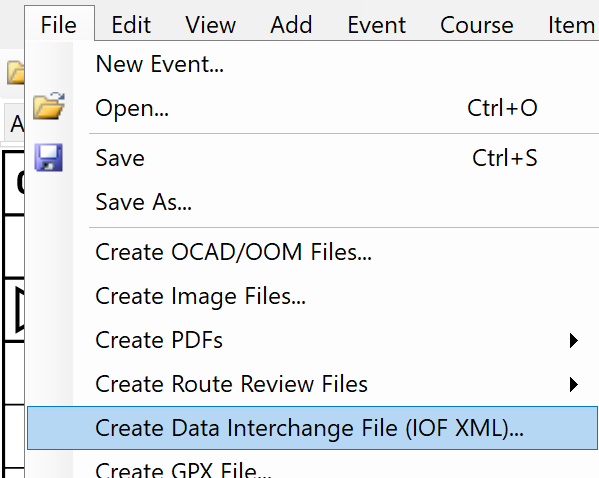Expand the Create Route Review Files arrow

pyautogui.click(x=573, y=384)
